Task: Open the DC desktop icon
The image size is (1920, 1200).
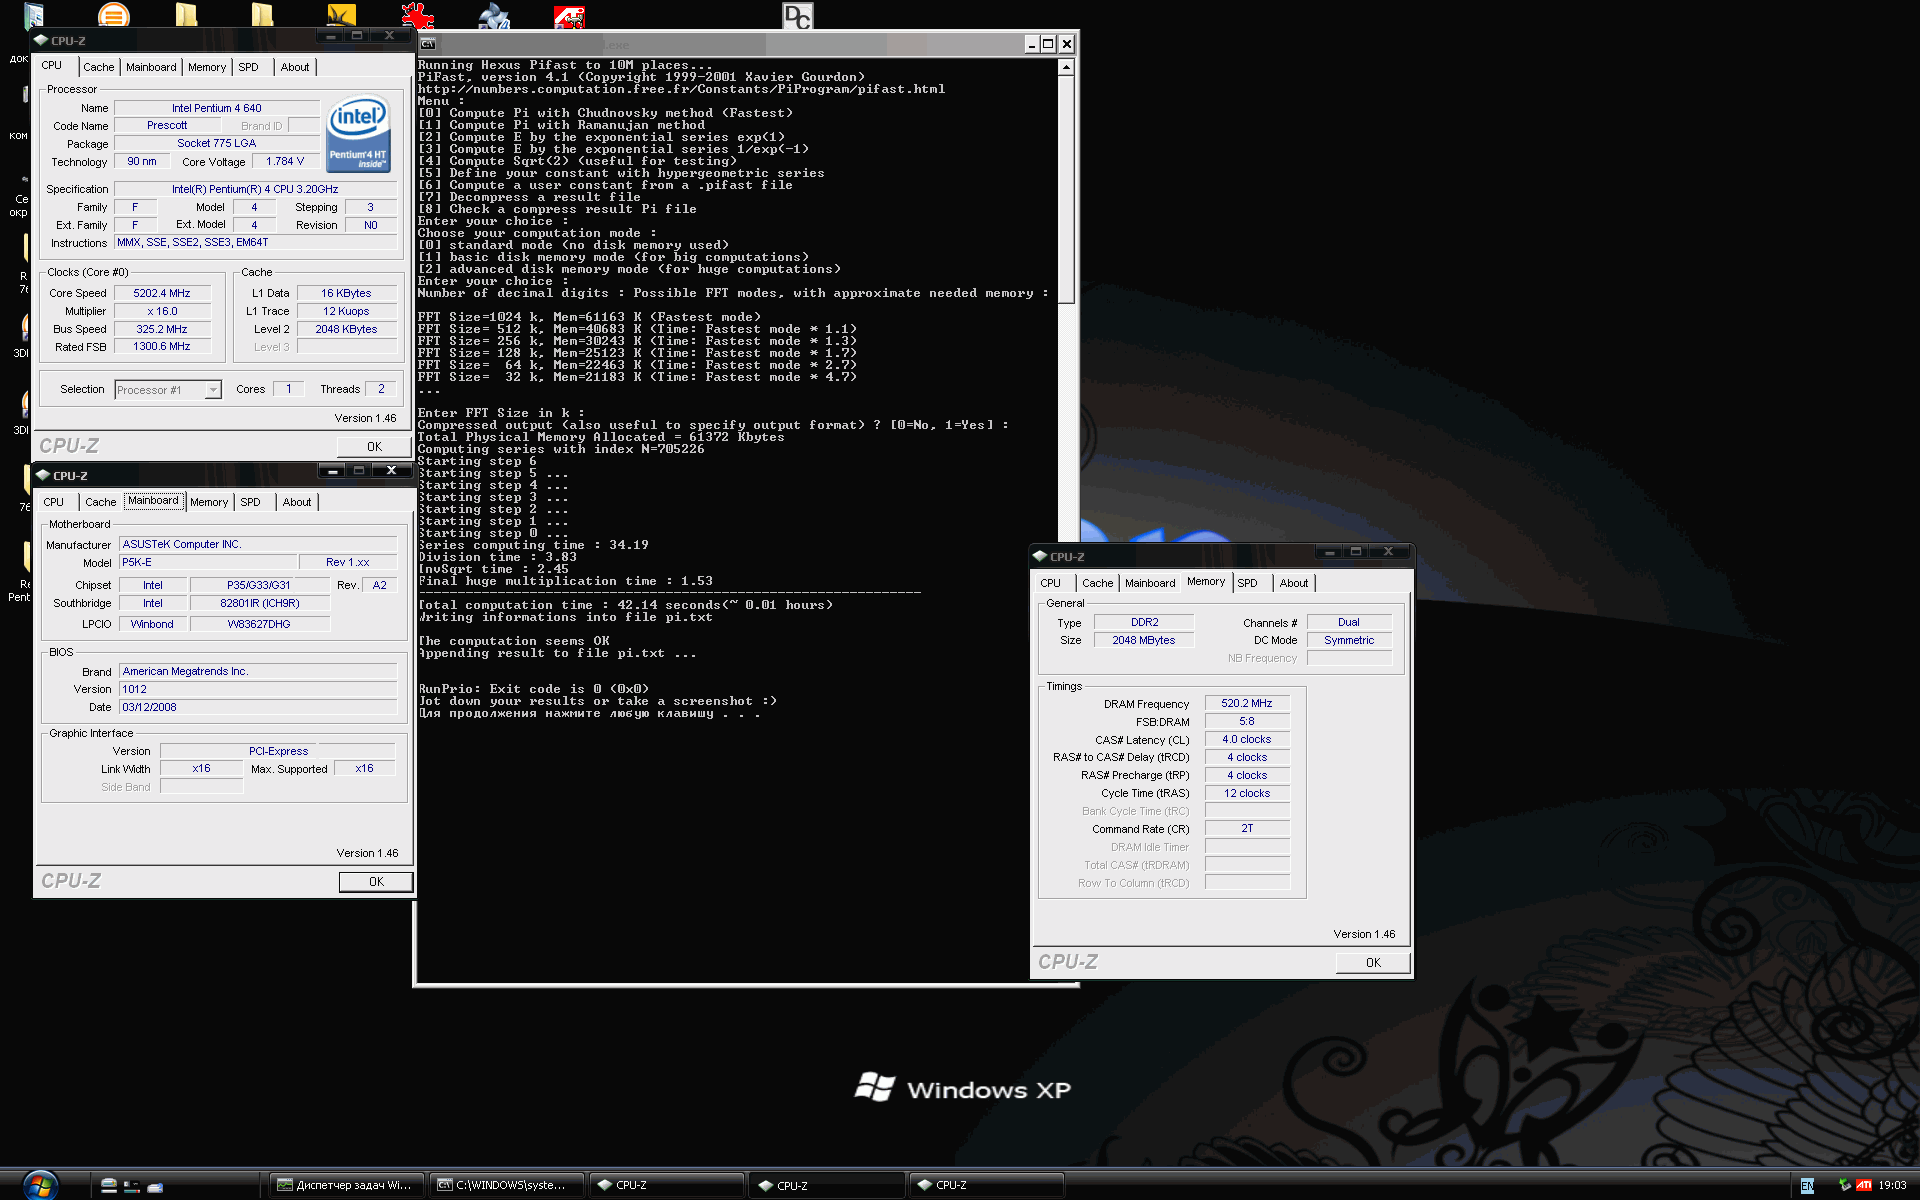Action: (x=798, y=15)
